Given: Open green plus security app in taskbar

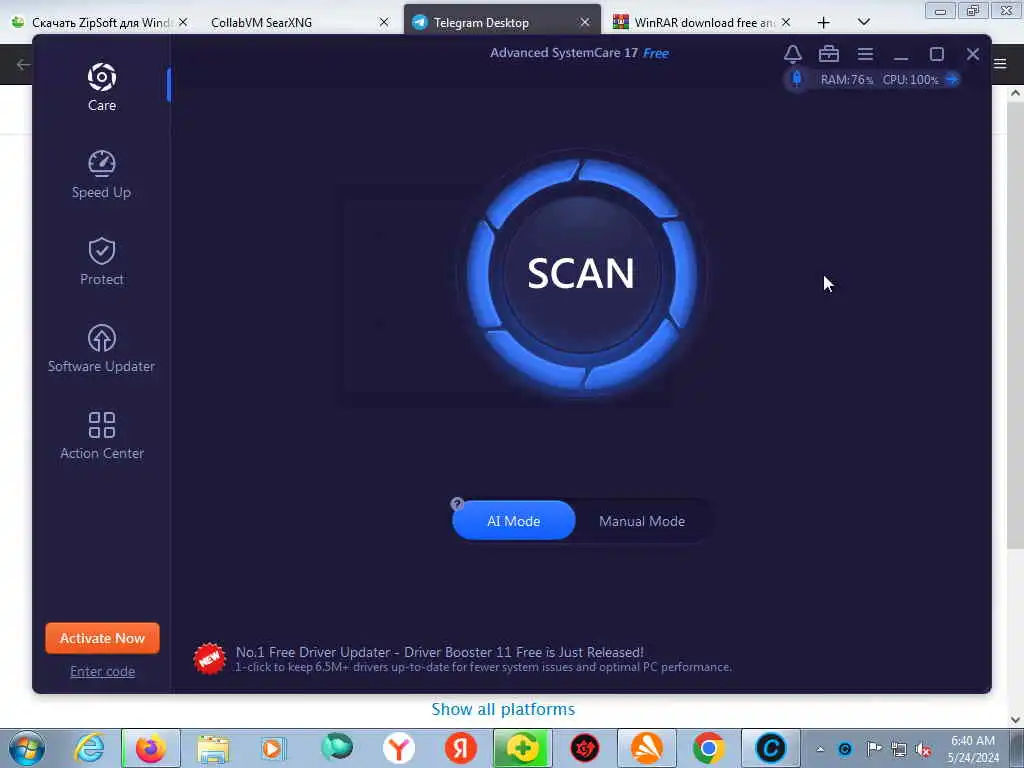Looking at the screenshot, I should pyautogui.click(x=522, y=748).
